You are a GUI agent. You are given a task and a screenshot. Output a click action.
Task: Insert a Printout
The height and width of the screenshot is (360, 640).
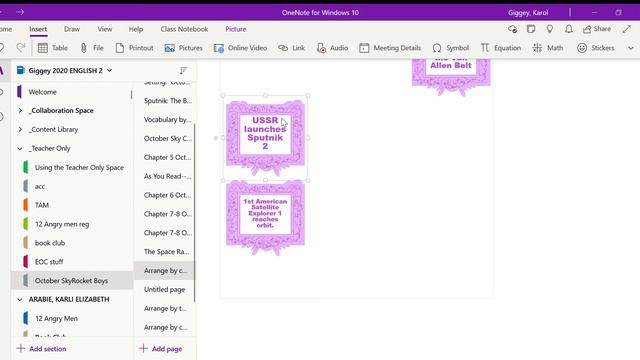(x=134, y=48)
